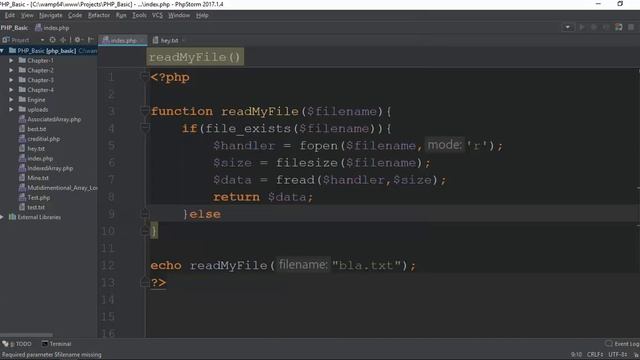Open the Code menu
This screenshot has height=360, width=640.
[x=75, y=15]
